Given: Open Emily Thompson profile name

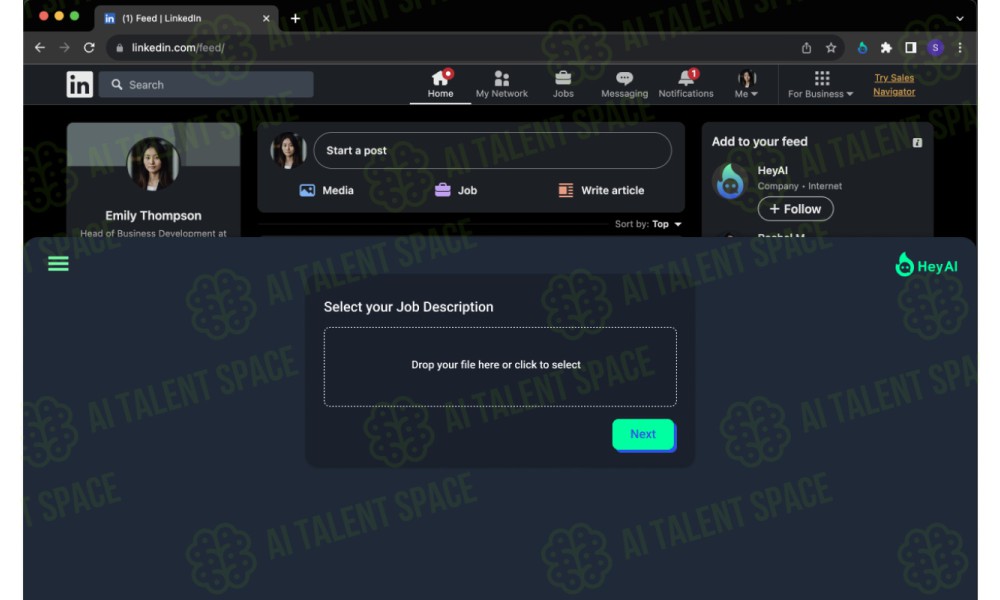Looking at the screenshot, I should pyautogui.click(x=153, y=216).
